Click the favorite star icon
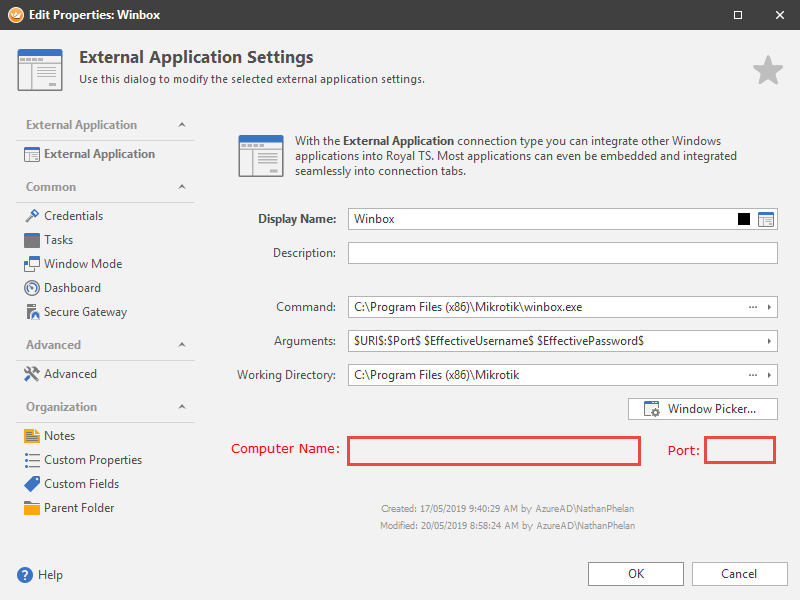Screen dimensions: 800x600 click(x=767, y=70)
